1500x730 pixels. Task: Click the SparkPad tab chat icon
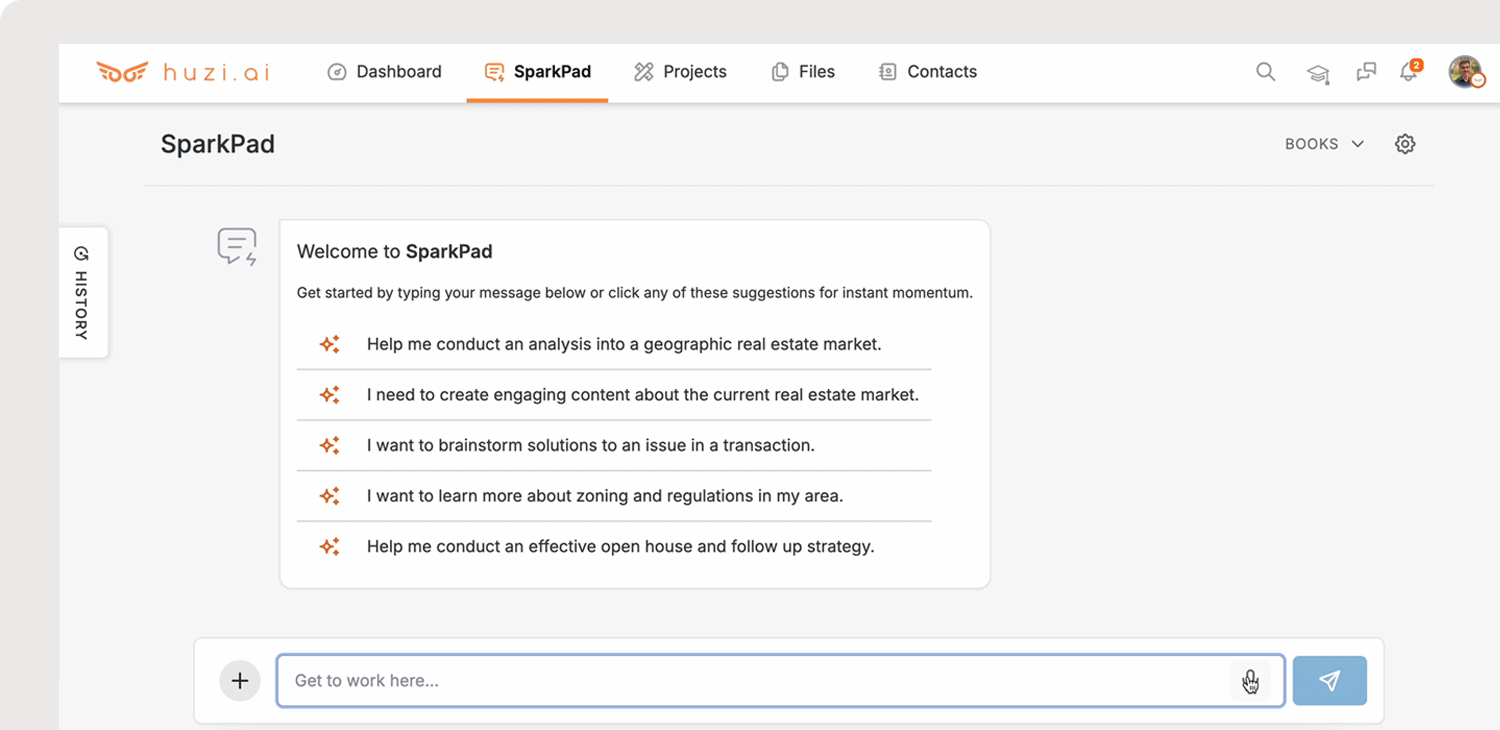pyautogui.click(x=494, y=72)
